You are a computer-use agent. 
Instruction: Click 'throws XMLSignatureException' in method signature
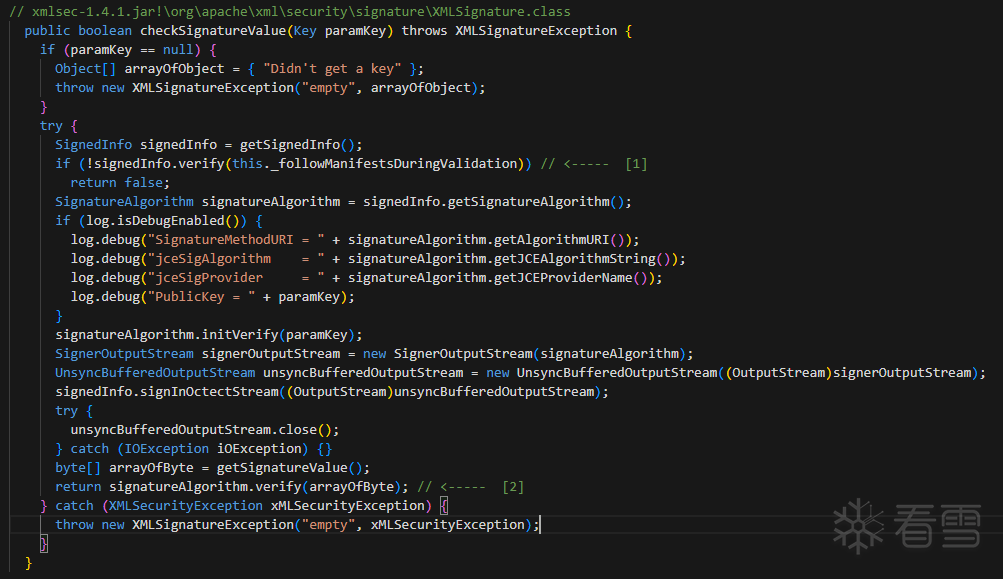click(509, 31)
